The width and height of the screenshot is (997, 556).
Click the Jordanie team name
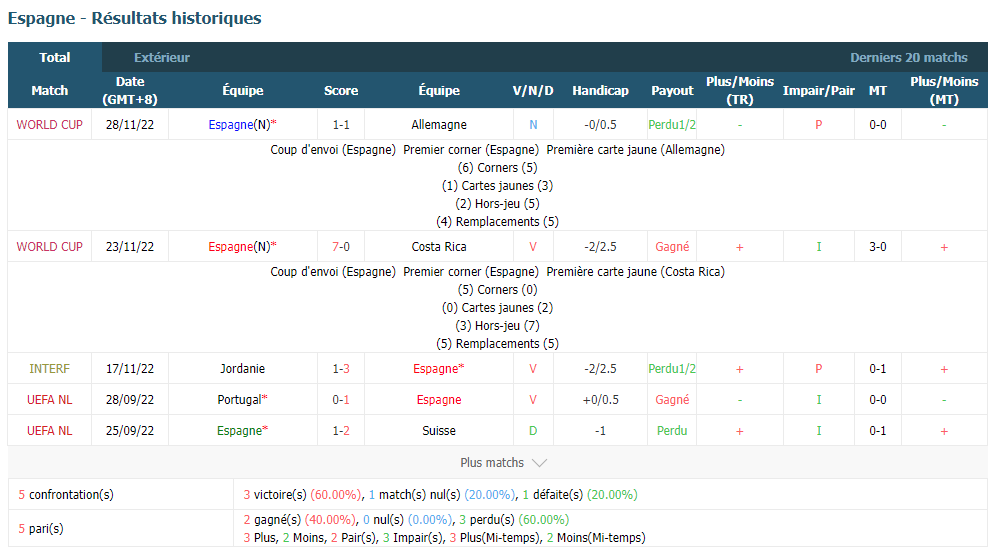pyautogui.click(x=242, y=369)
